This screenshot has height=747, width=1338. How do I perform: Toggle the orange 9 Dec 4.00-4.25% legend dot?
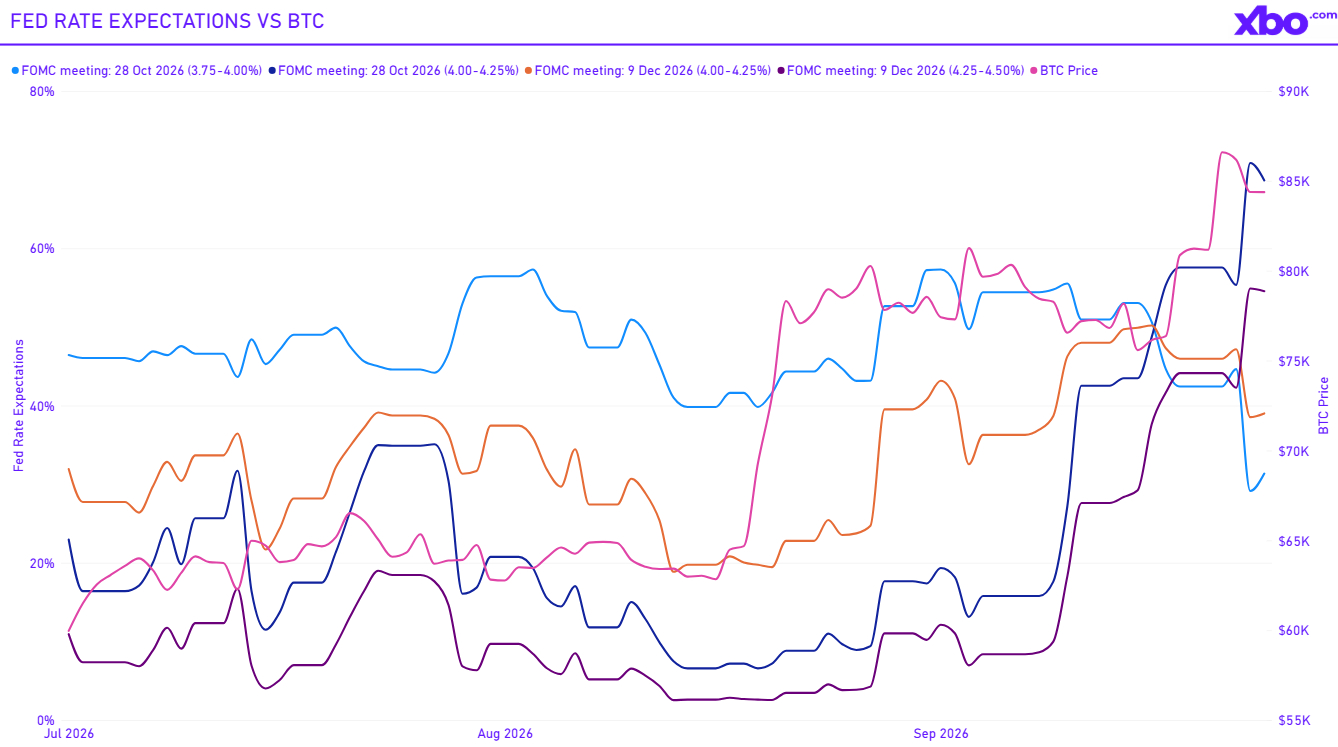tap(529, 71)
